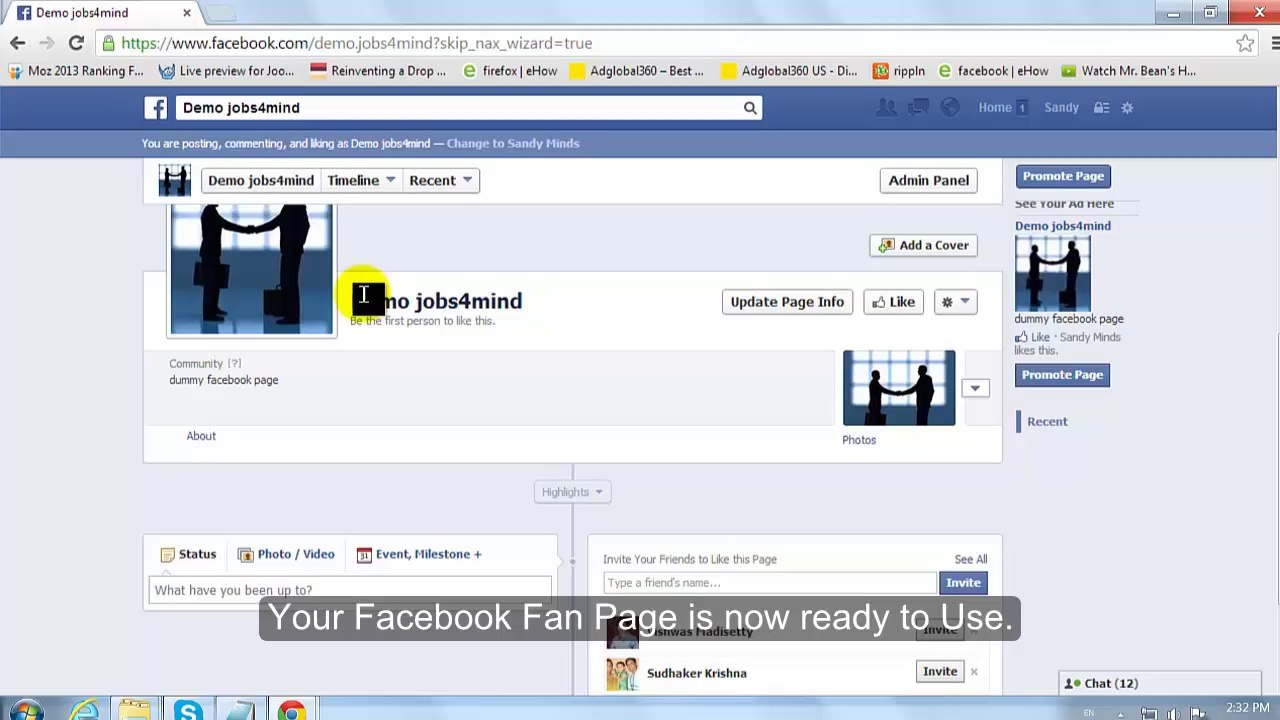The image size is (1280, 720).
Task: Go to Home in the top bar
Action: point(995,108)
